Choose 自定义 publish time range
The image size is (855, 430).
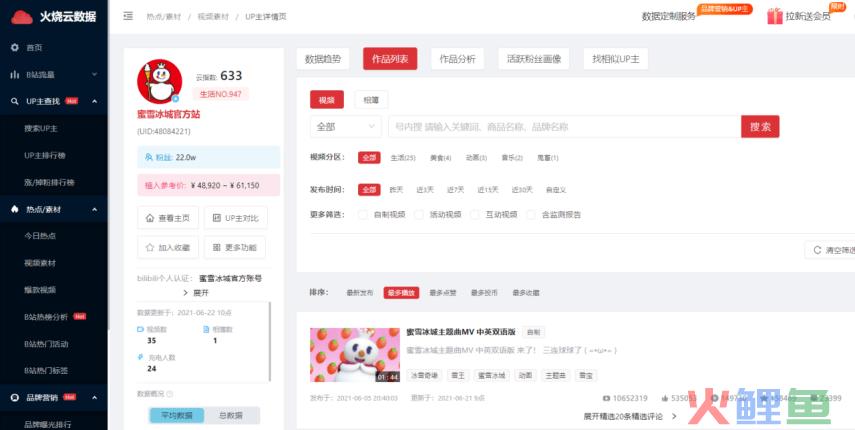click(556, 190)
